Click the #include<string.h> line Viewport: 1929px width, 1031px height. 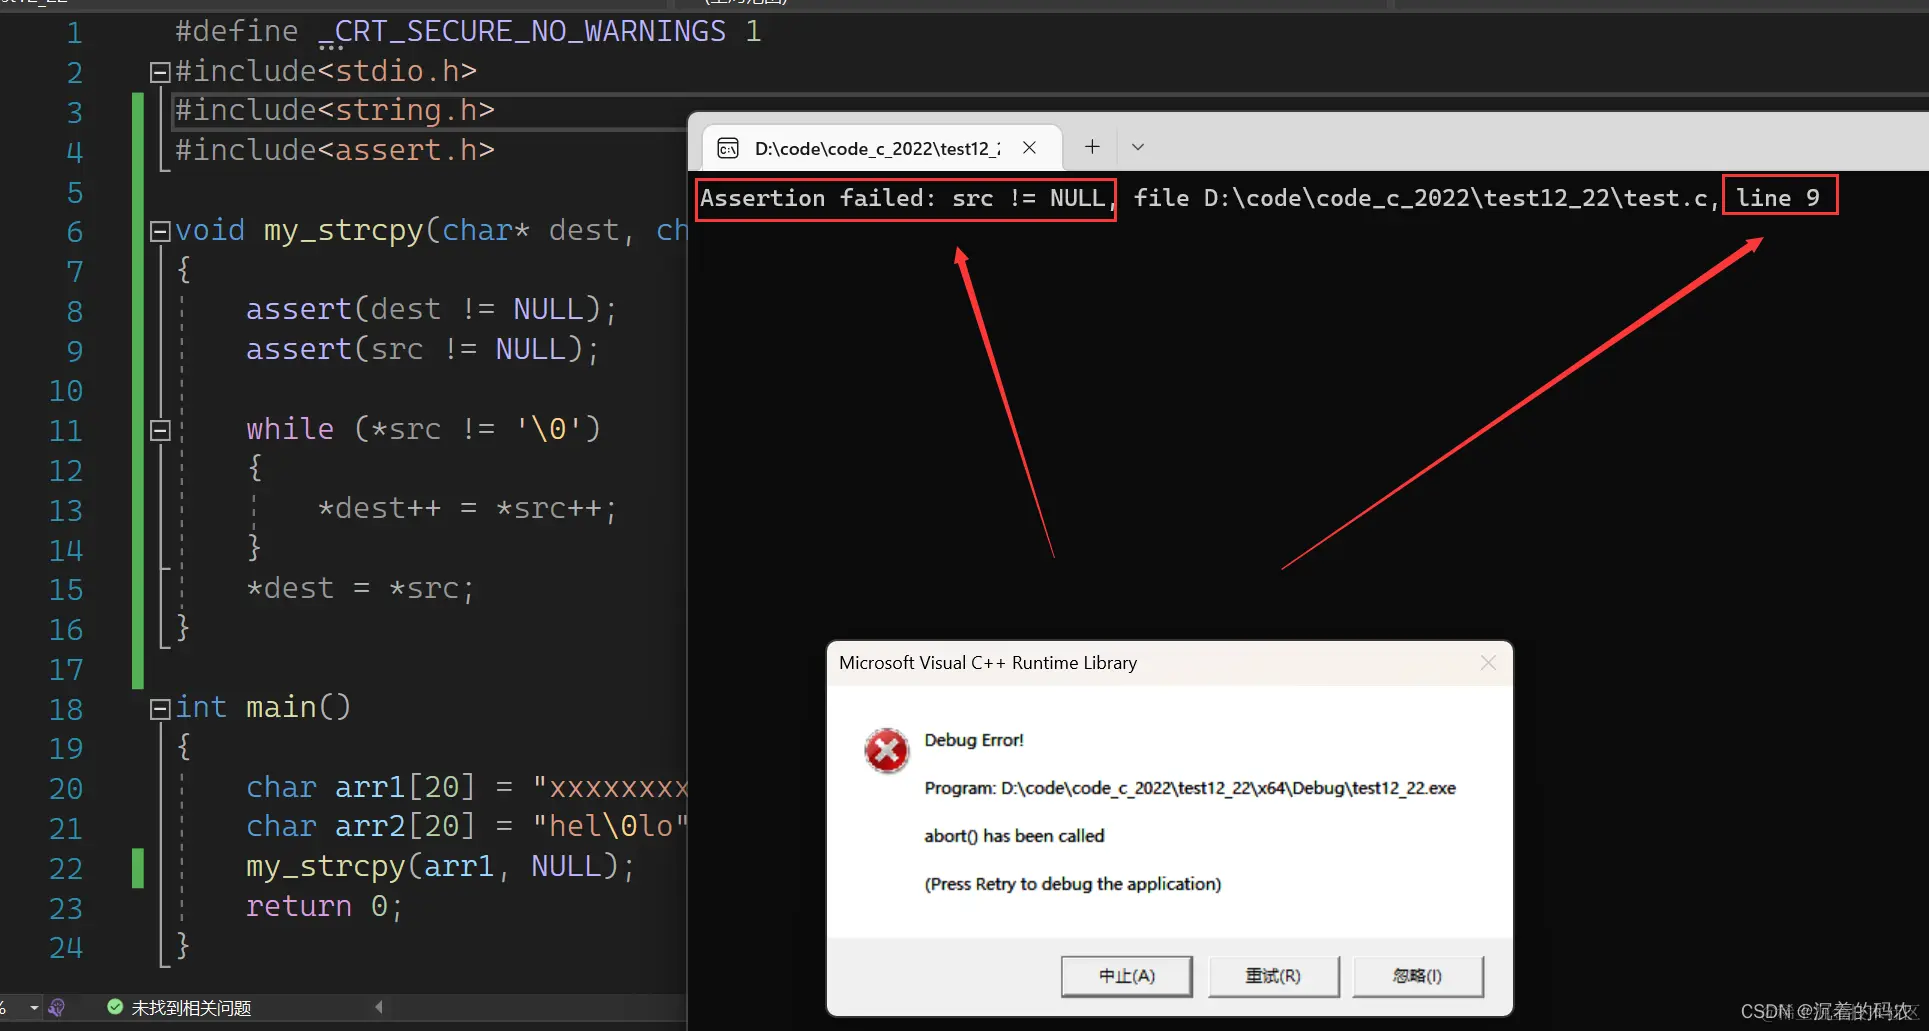point(334,110)
